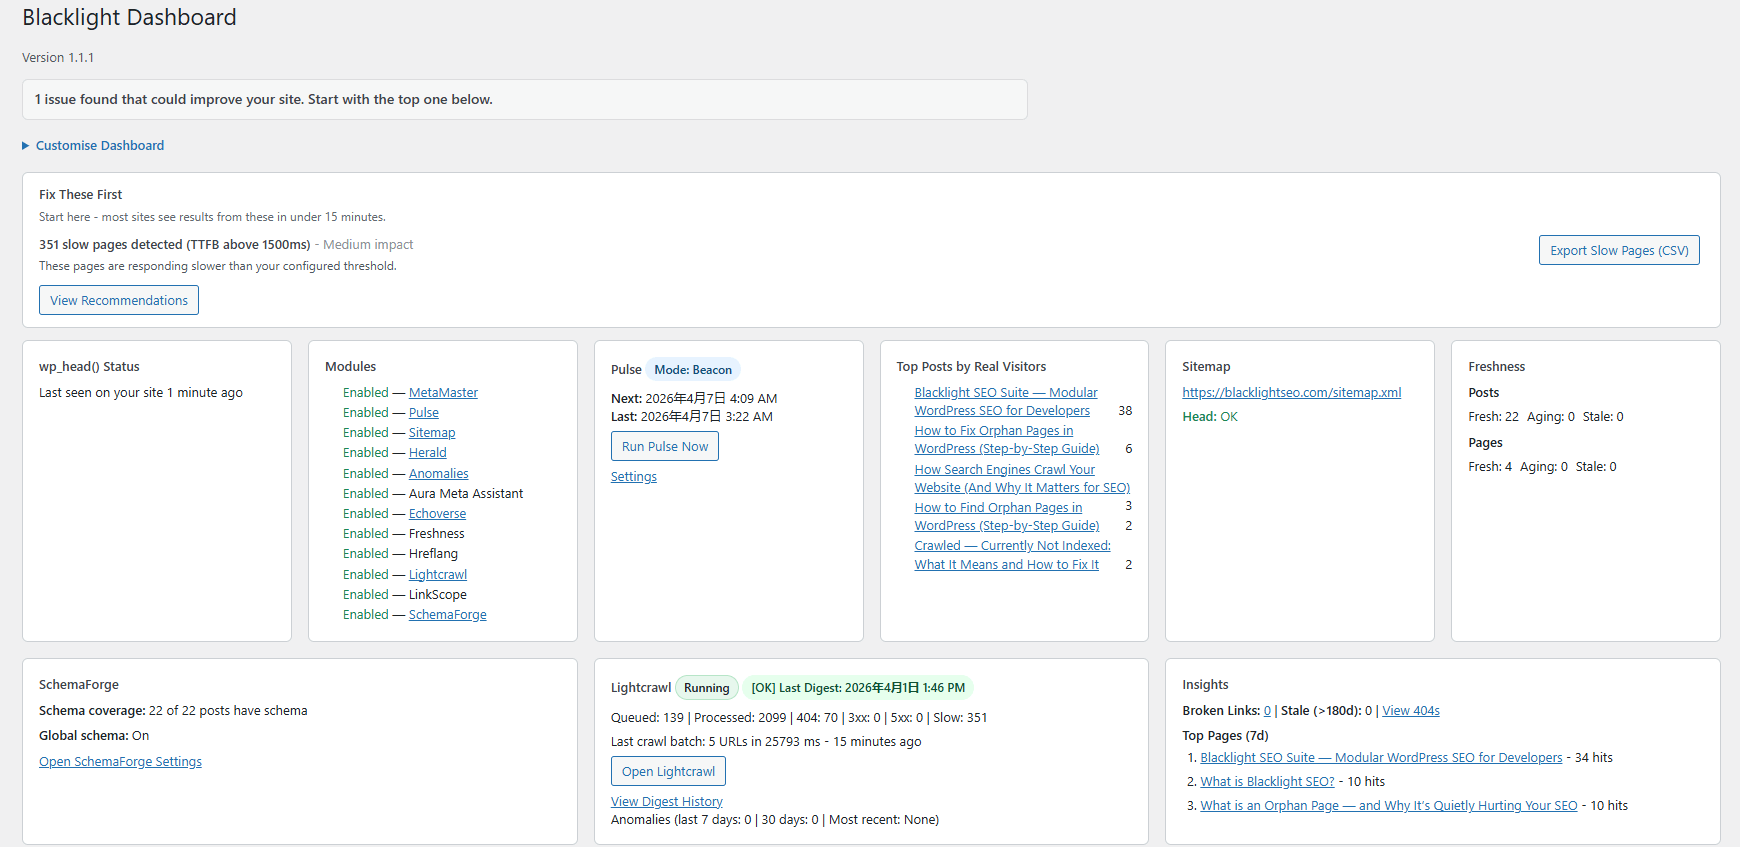Open the Anomalies module link

point(438,474)
